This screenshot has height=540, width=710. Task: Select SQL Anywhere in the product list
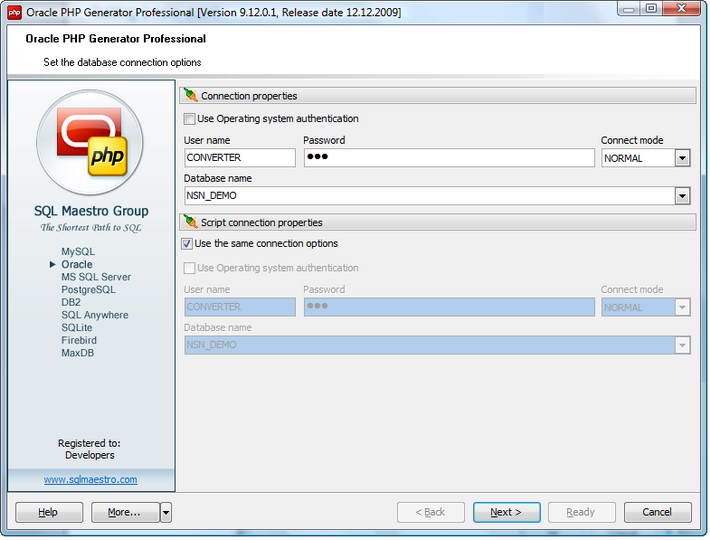tap(95, 315)
